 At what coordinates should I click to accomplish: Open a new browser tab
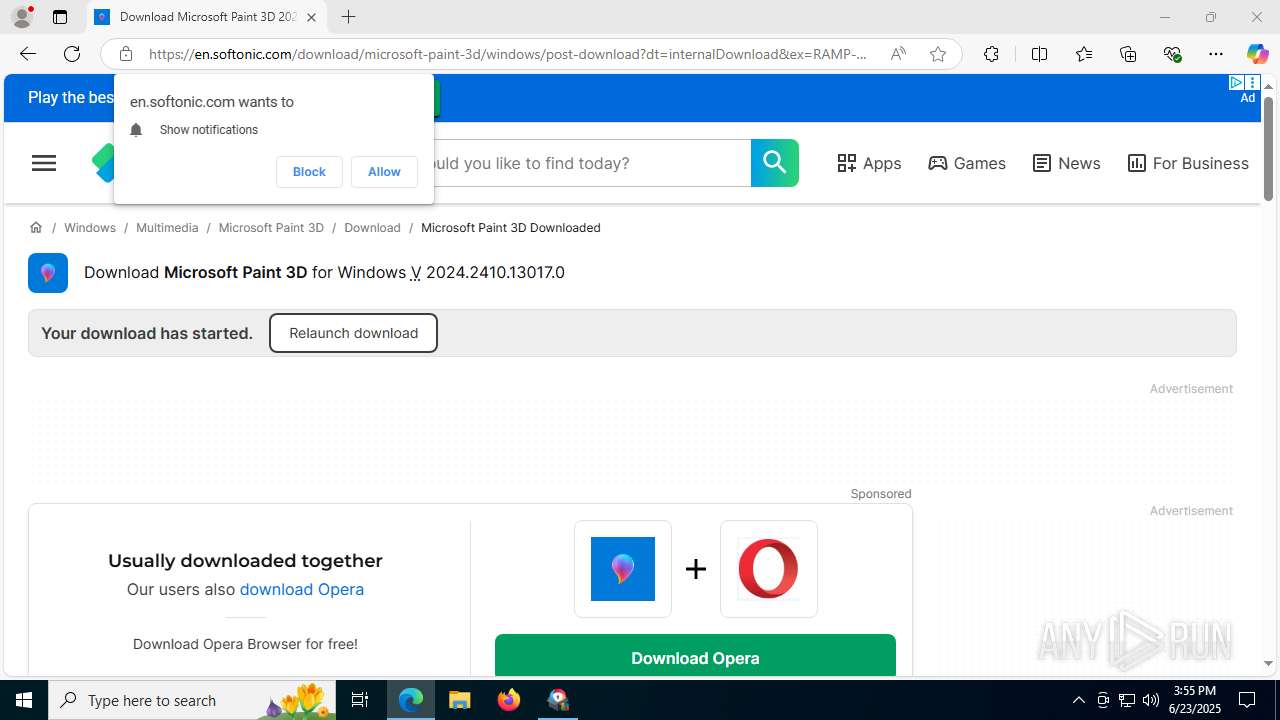click(348, 17)
